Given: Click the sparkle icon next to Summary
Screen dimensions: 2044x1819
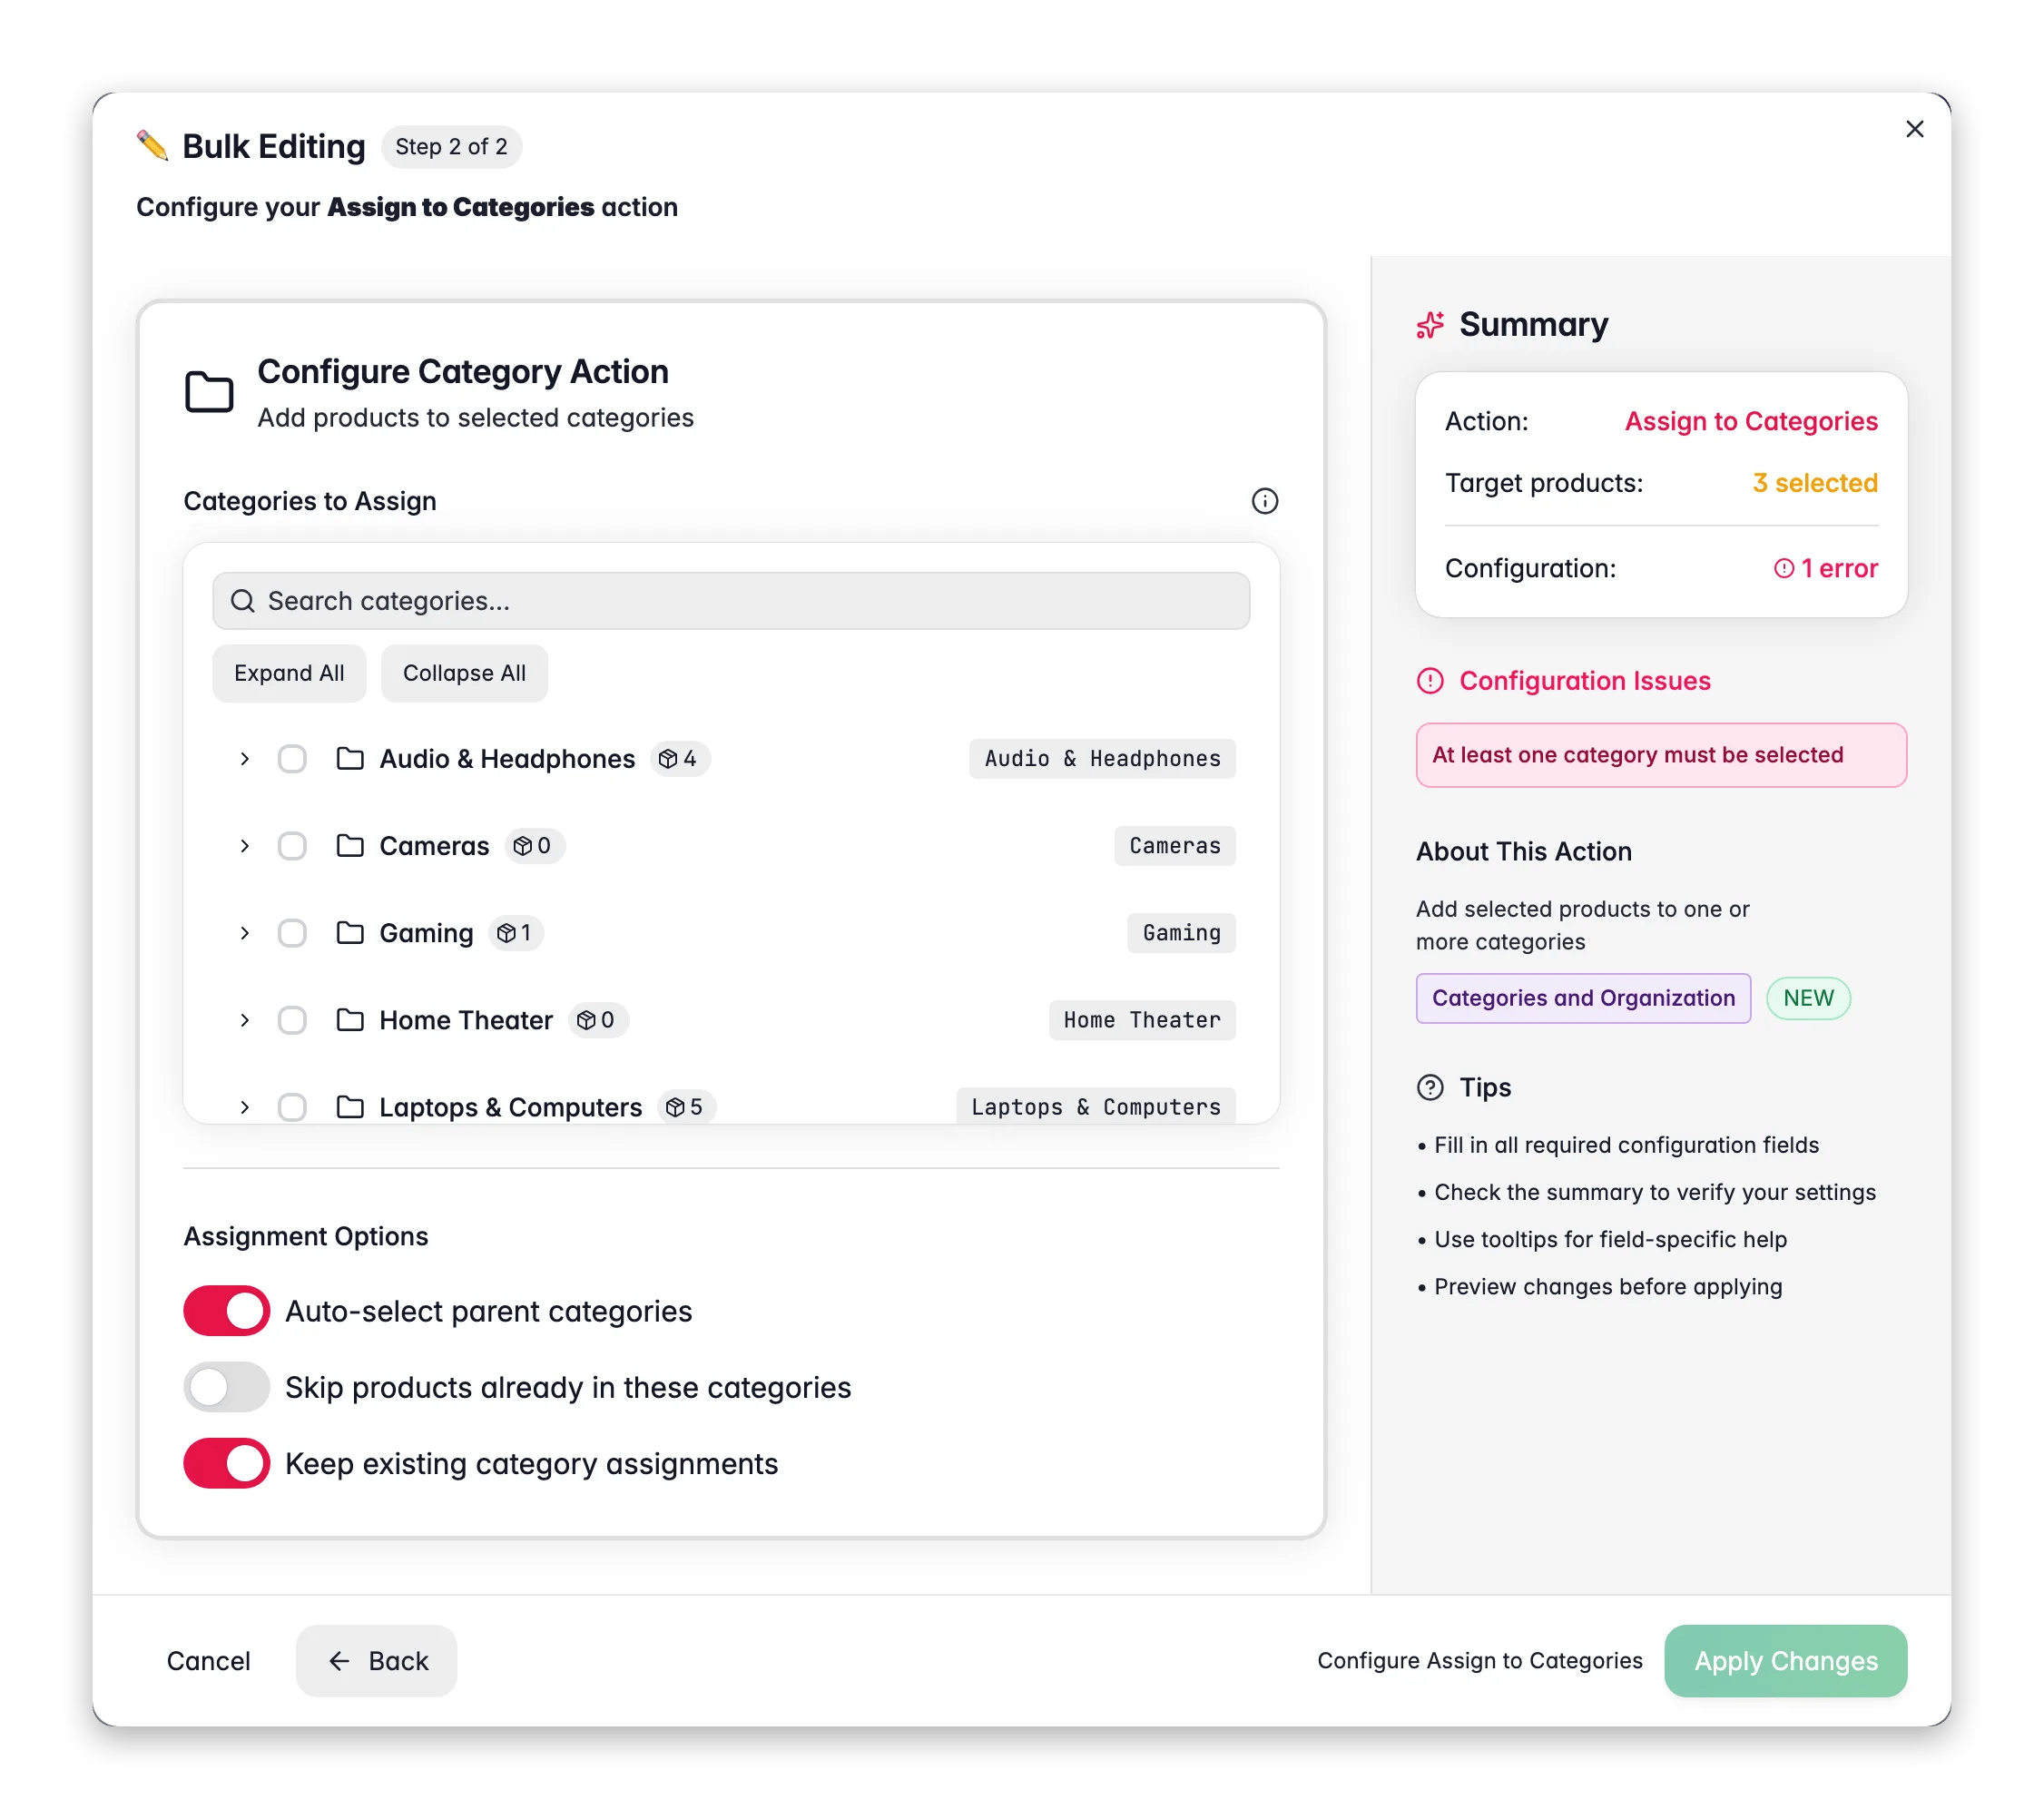Looking at the screenshot, I should 1430,325.
